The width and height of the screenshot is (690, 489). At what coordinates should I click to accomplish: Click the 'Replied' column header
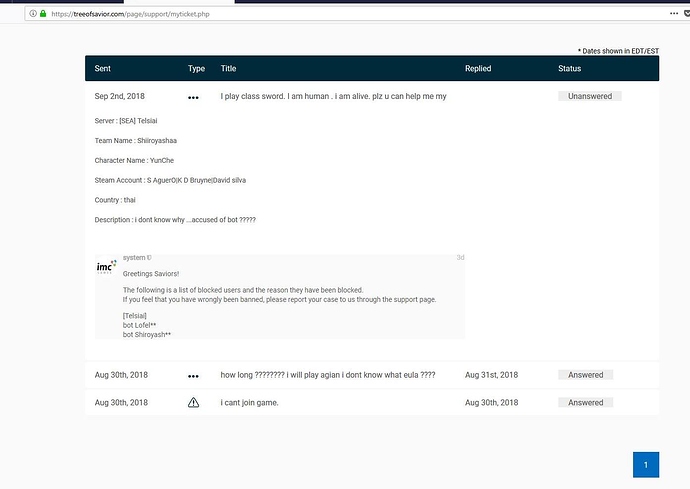click(478, 68)
